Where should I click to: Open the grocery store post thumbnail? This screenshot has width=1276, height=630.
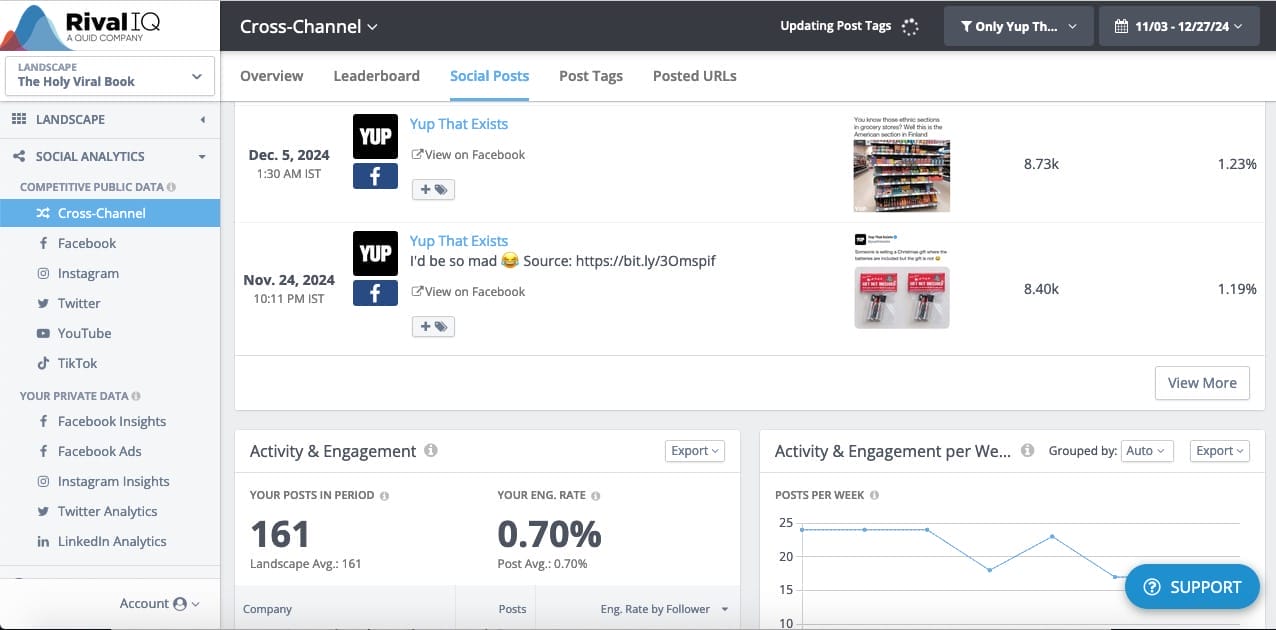[x=901, y=165]
